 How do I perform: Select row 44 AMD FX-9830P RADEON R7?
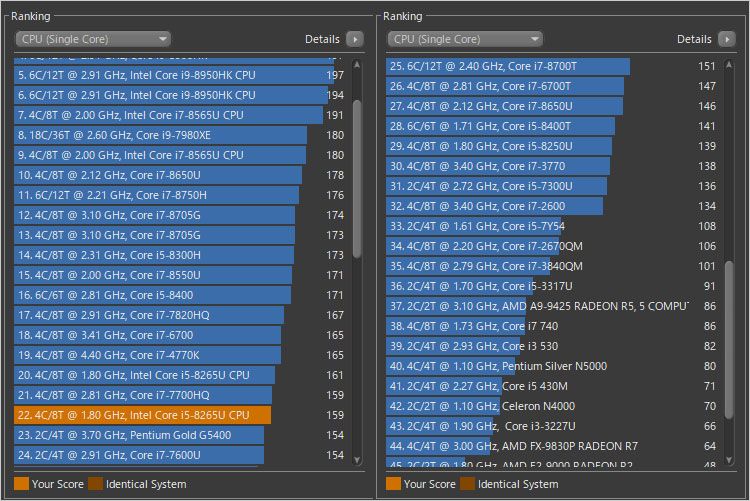[551, 446]
